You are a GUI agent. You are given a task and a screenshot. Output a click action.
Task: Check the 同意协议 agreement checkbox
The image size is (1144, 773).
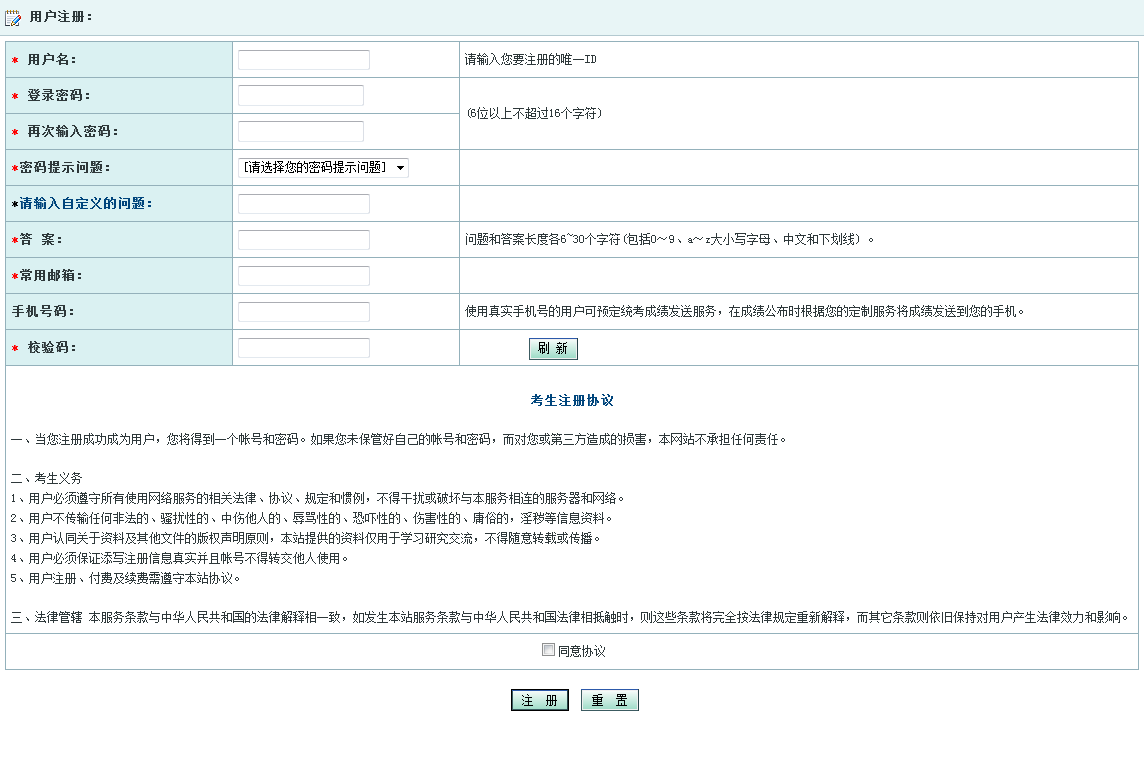point(548,650)
